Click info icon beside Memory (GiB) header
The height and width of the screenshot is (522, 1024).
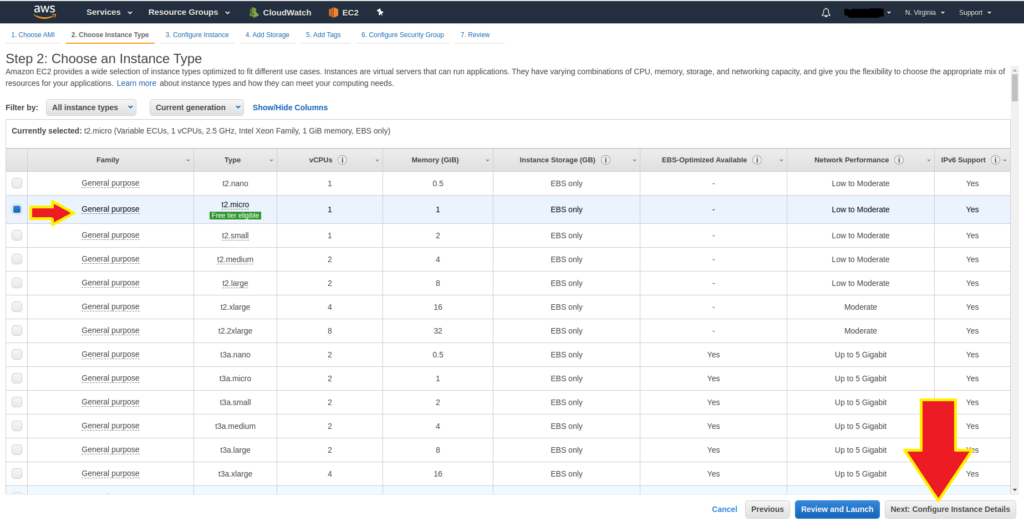470,160
